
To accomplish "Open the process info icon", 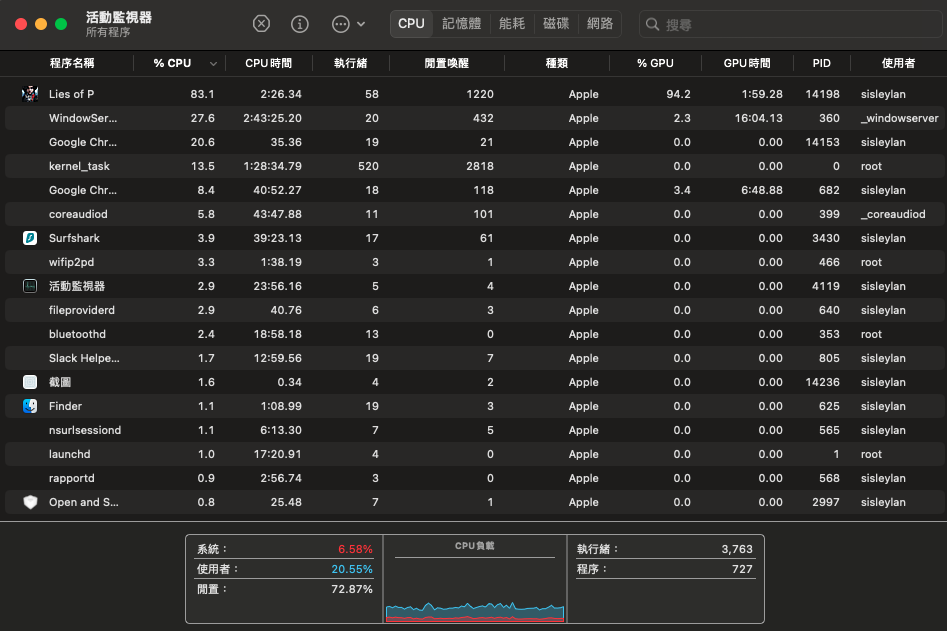I will [300, 24].
